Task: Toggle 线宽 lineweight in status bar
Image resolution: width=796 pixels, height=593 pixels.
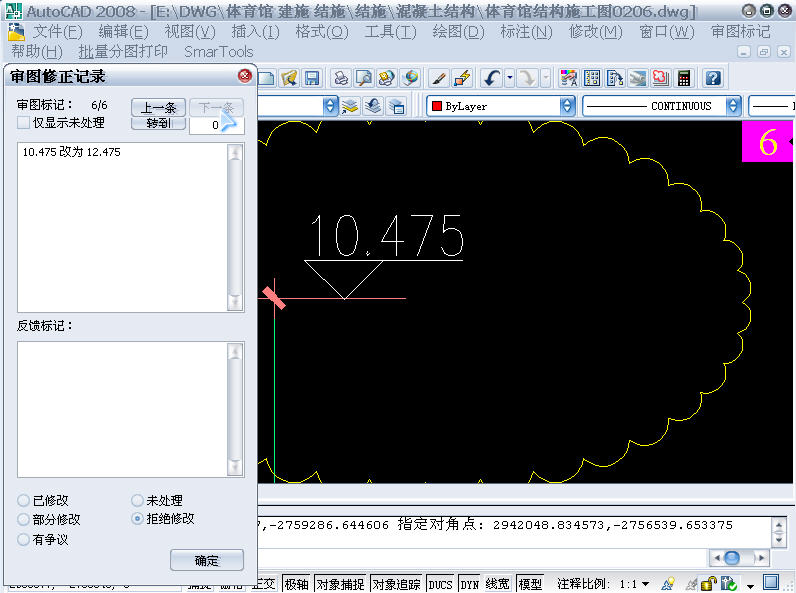Action: pos(498,584)
